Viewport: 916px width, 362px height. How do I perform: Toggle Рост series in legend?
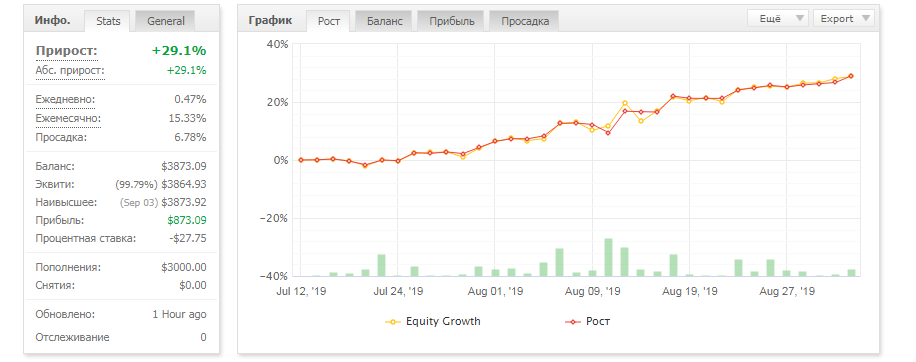coord(588,321)
